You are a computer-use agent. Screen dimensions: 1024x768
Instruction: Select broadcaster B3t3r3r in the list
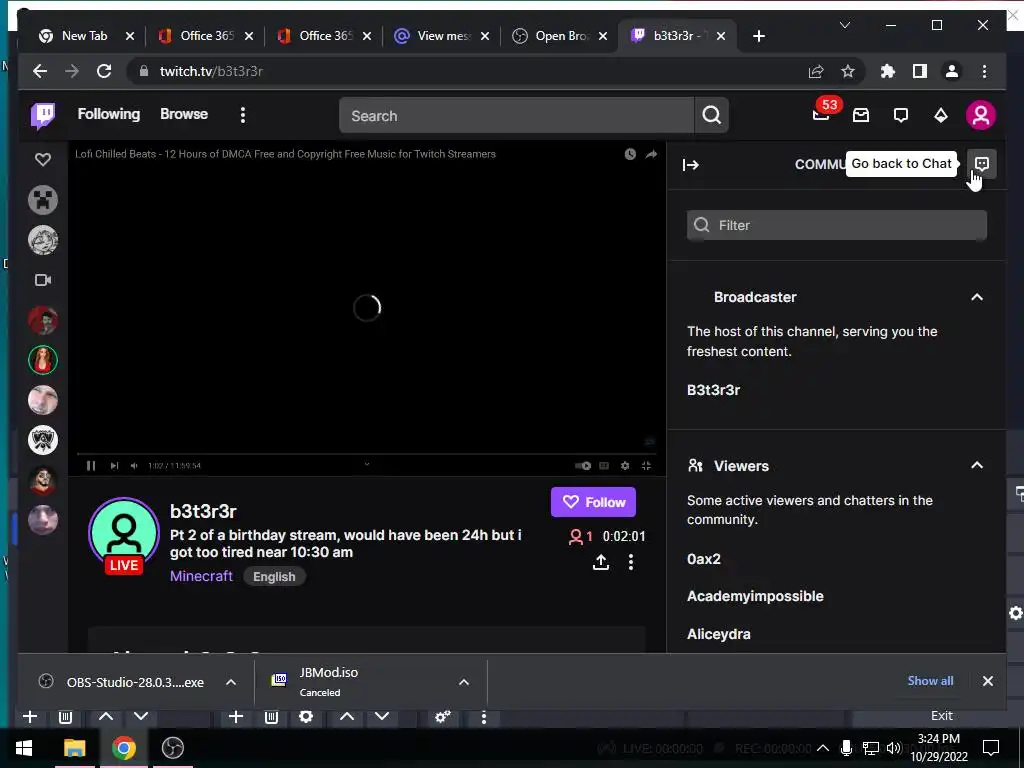[x=713, y=390]
